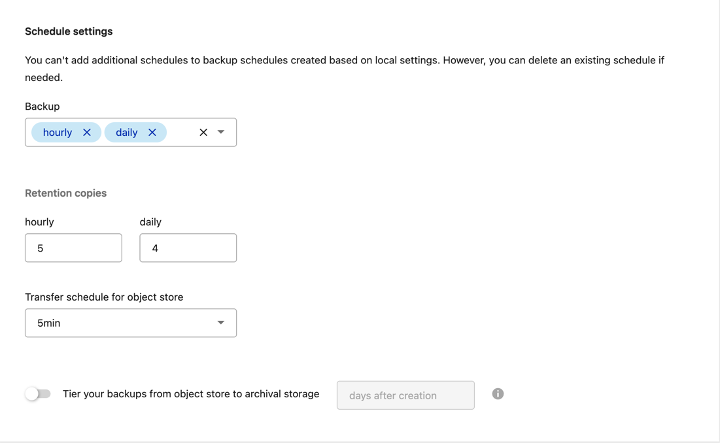Select the daily chip label
This screenshot has width=720, height=444.
click(x=126, y=132)
